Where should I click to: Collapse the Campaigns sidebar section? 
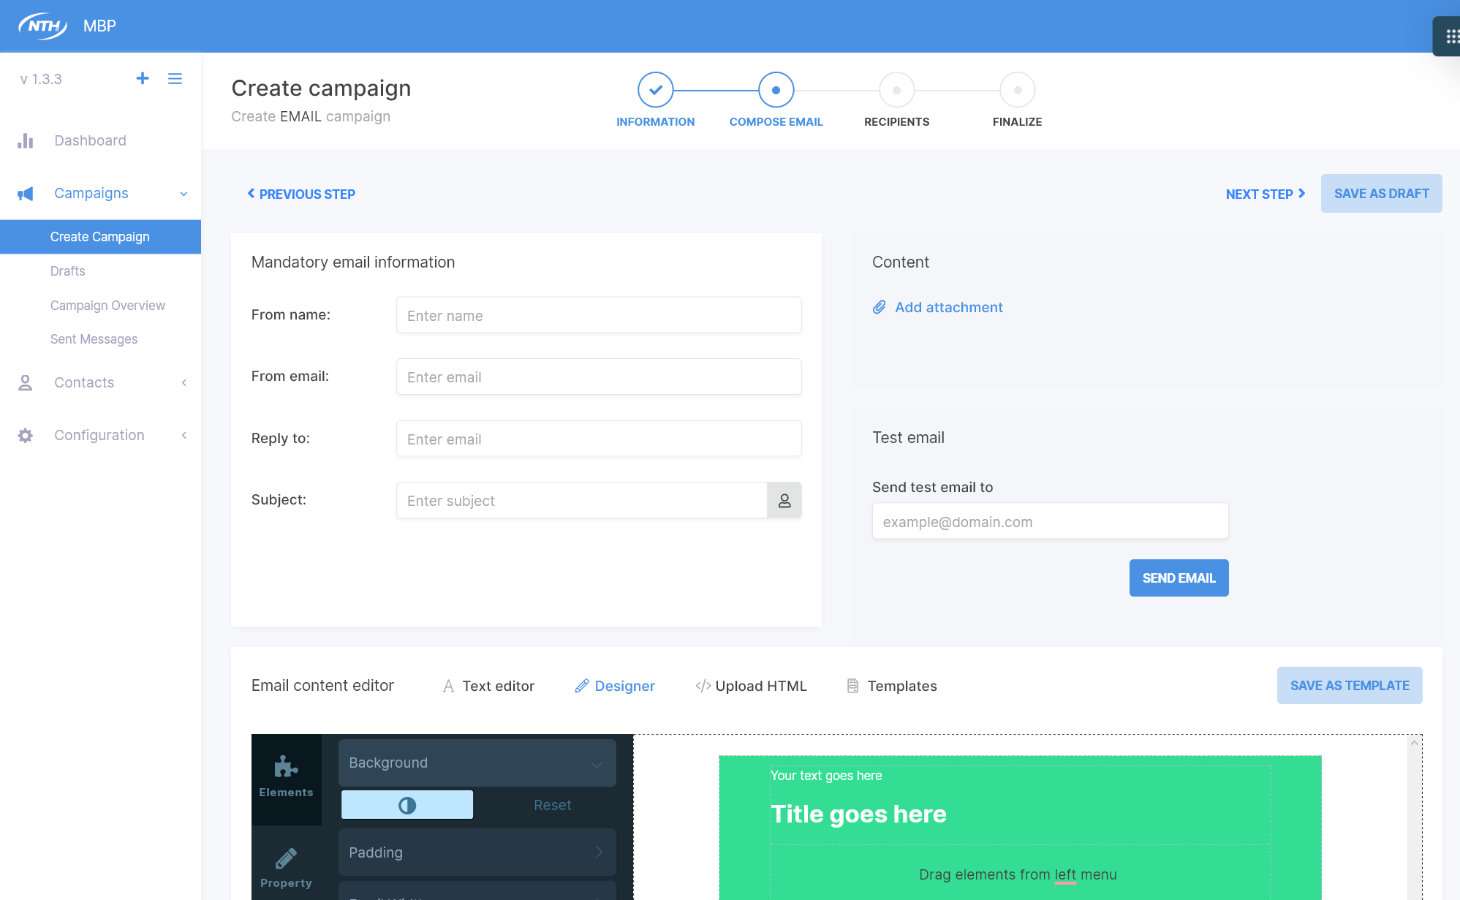[183, 193]
